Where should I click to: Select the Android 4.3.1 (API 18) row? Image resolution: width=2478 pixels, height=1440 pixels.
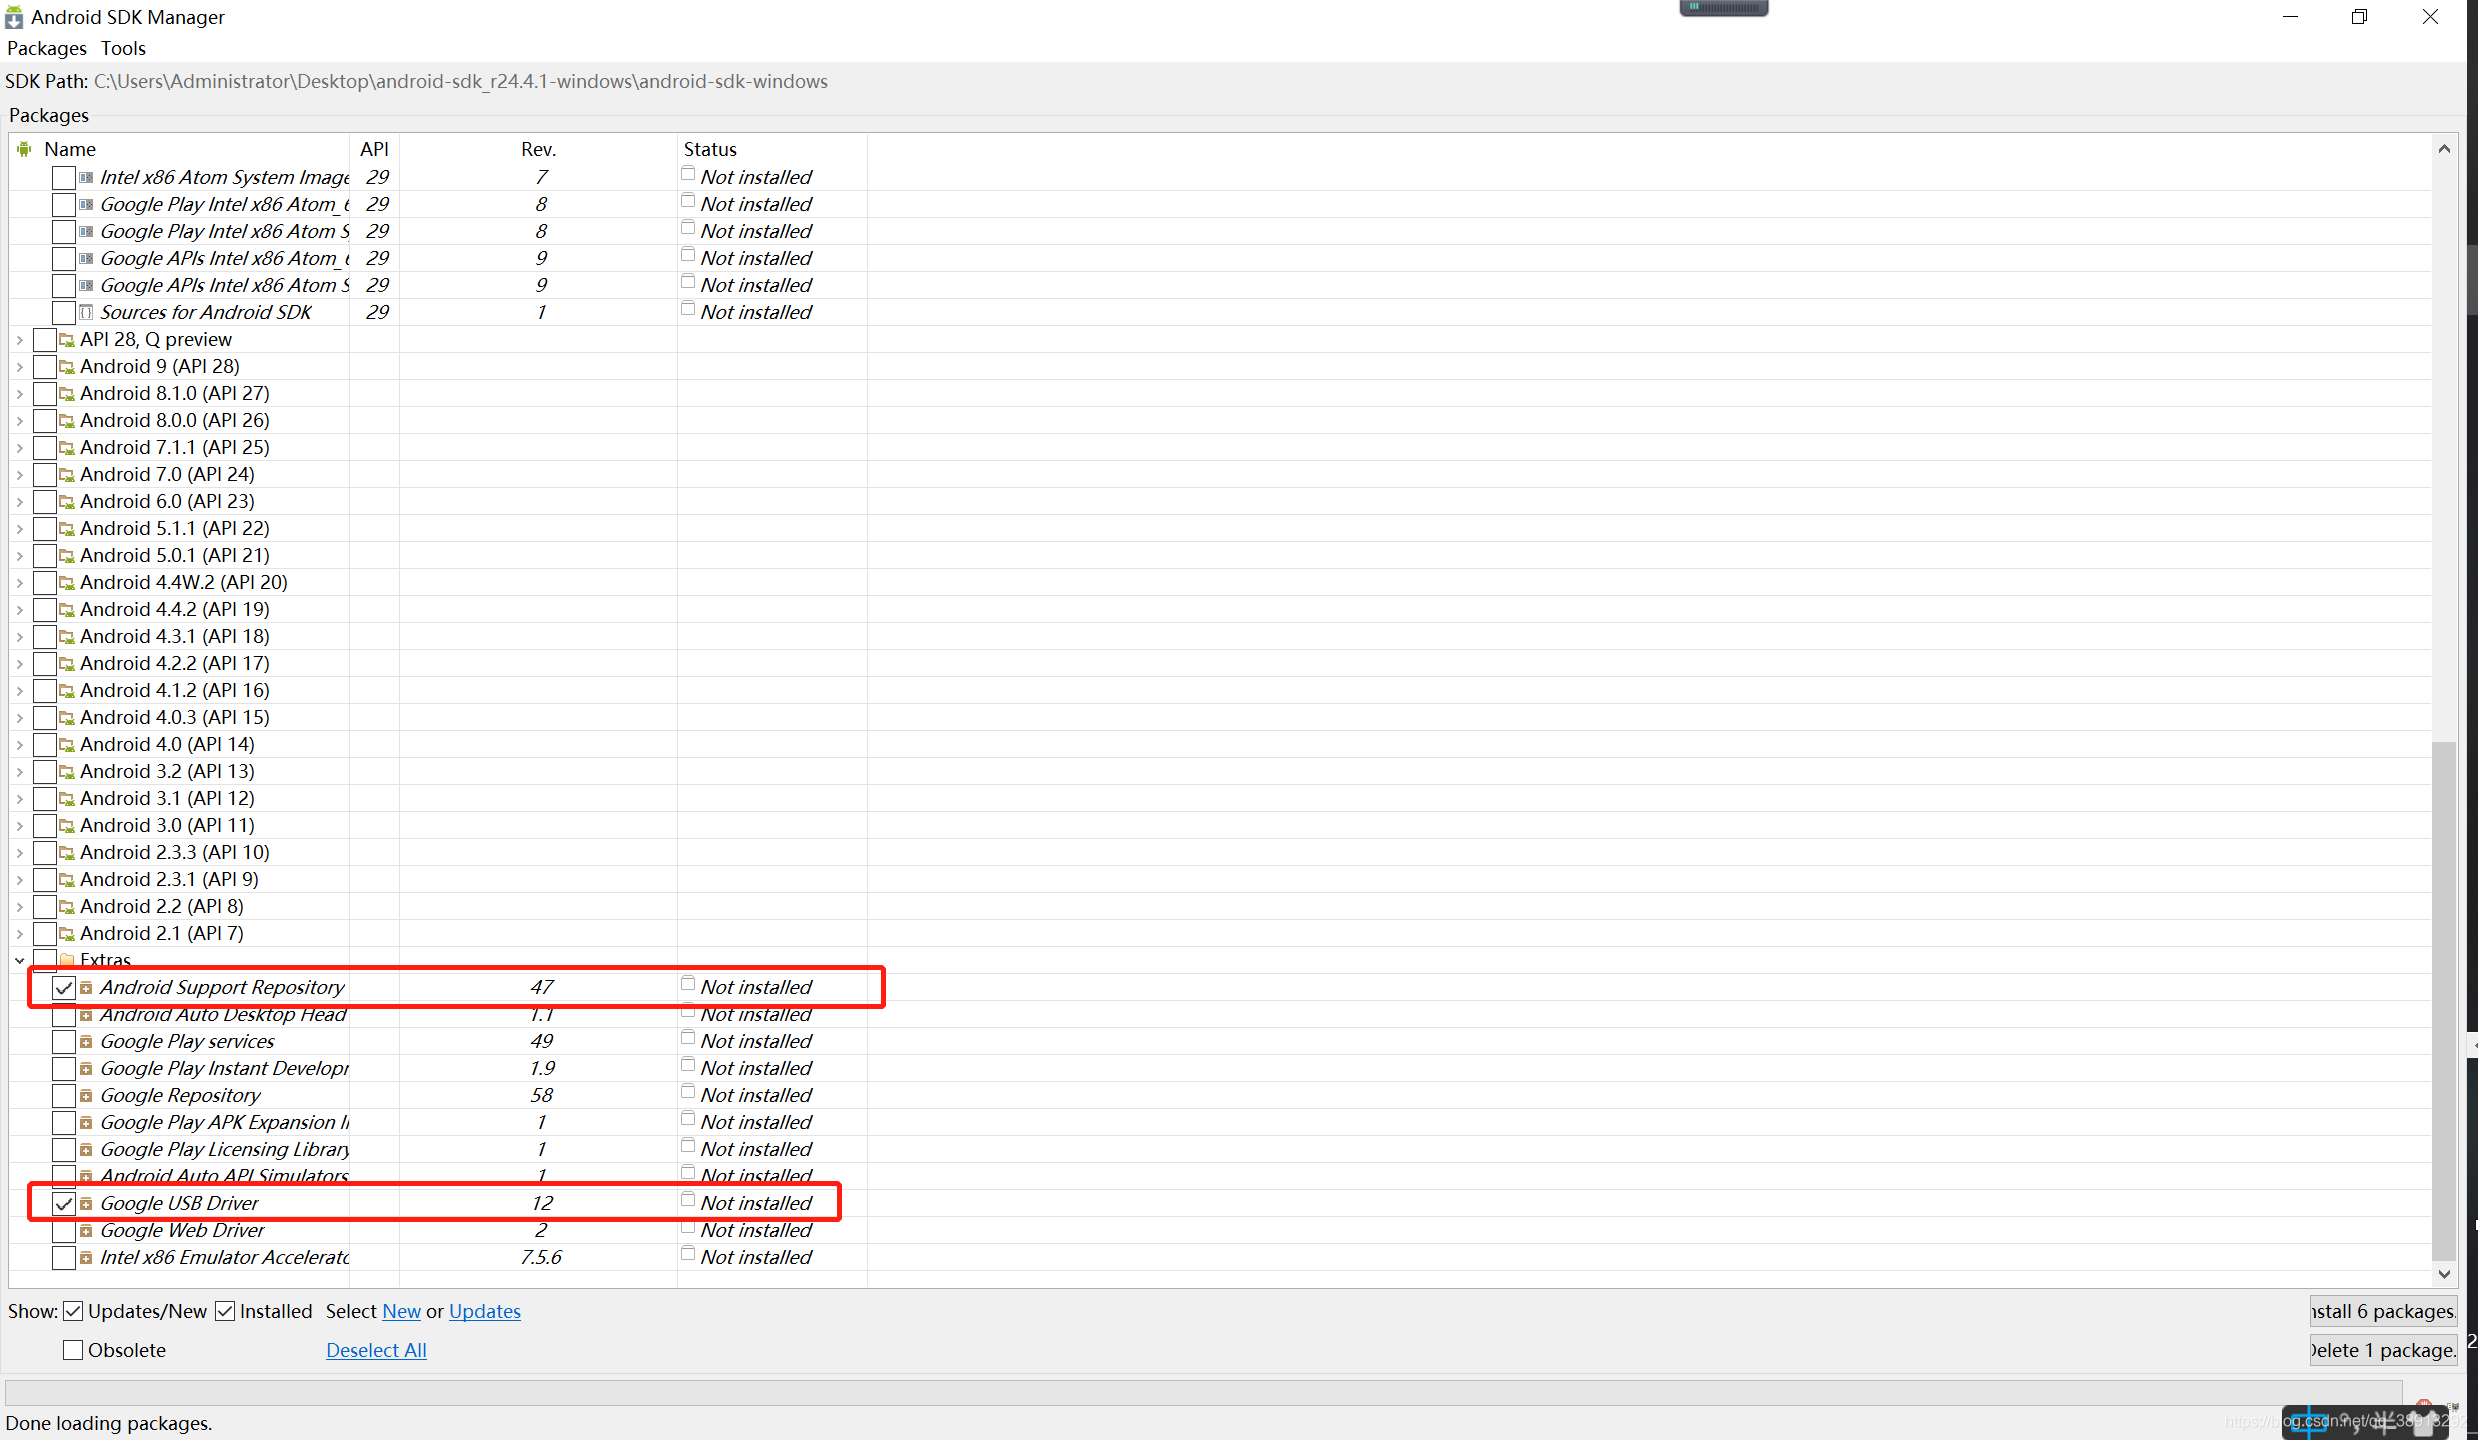pos(1220,637)
